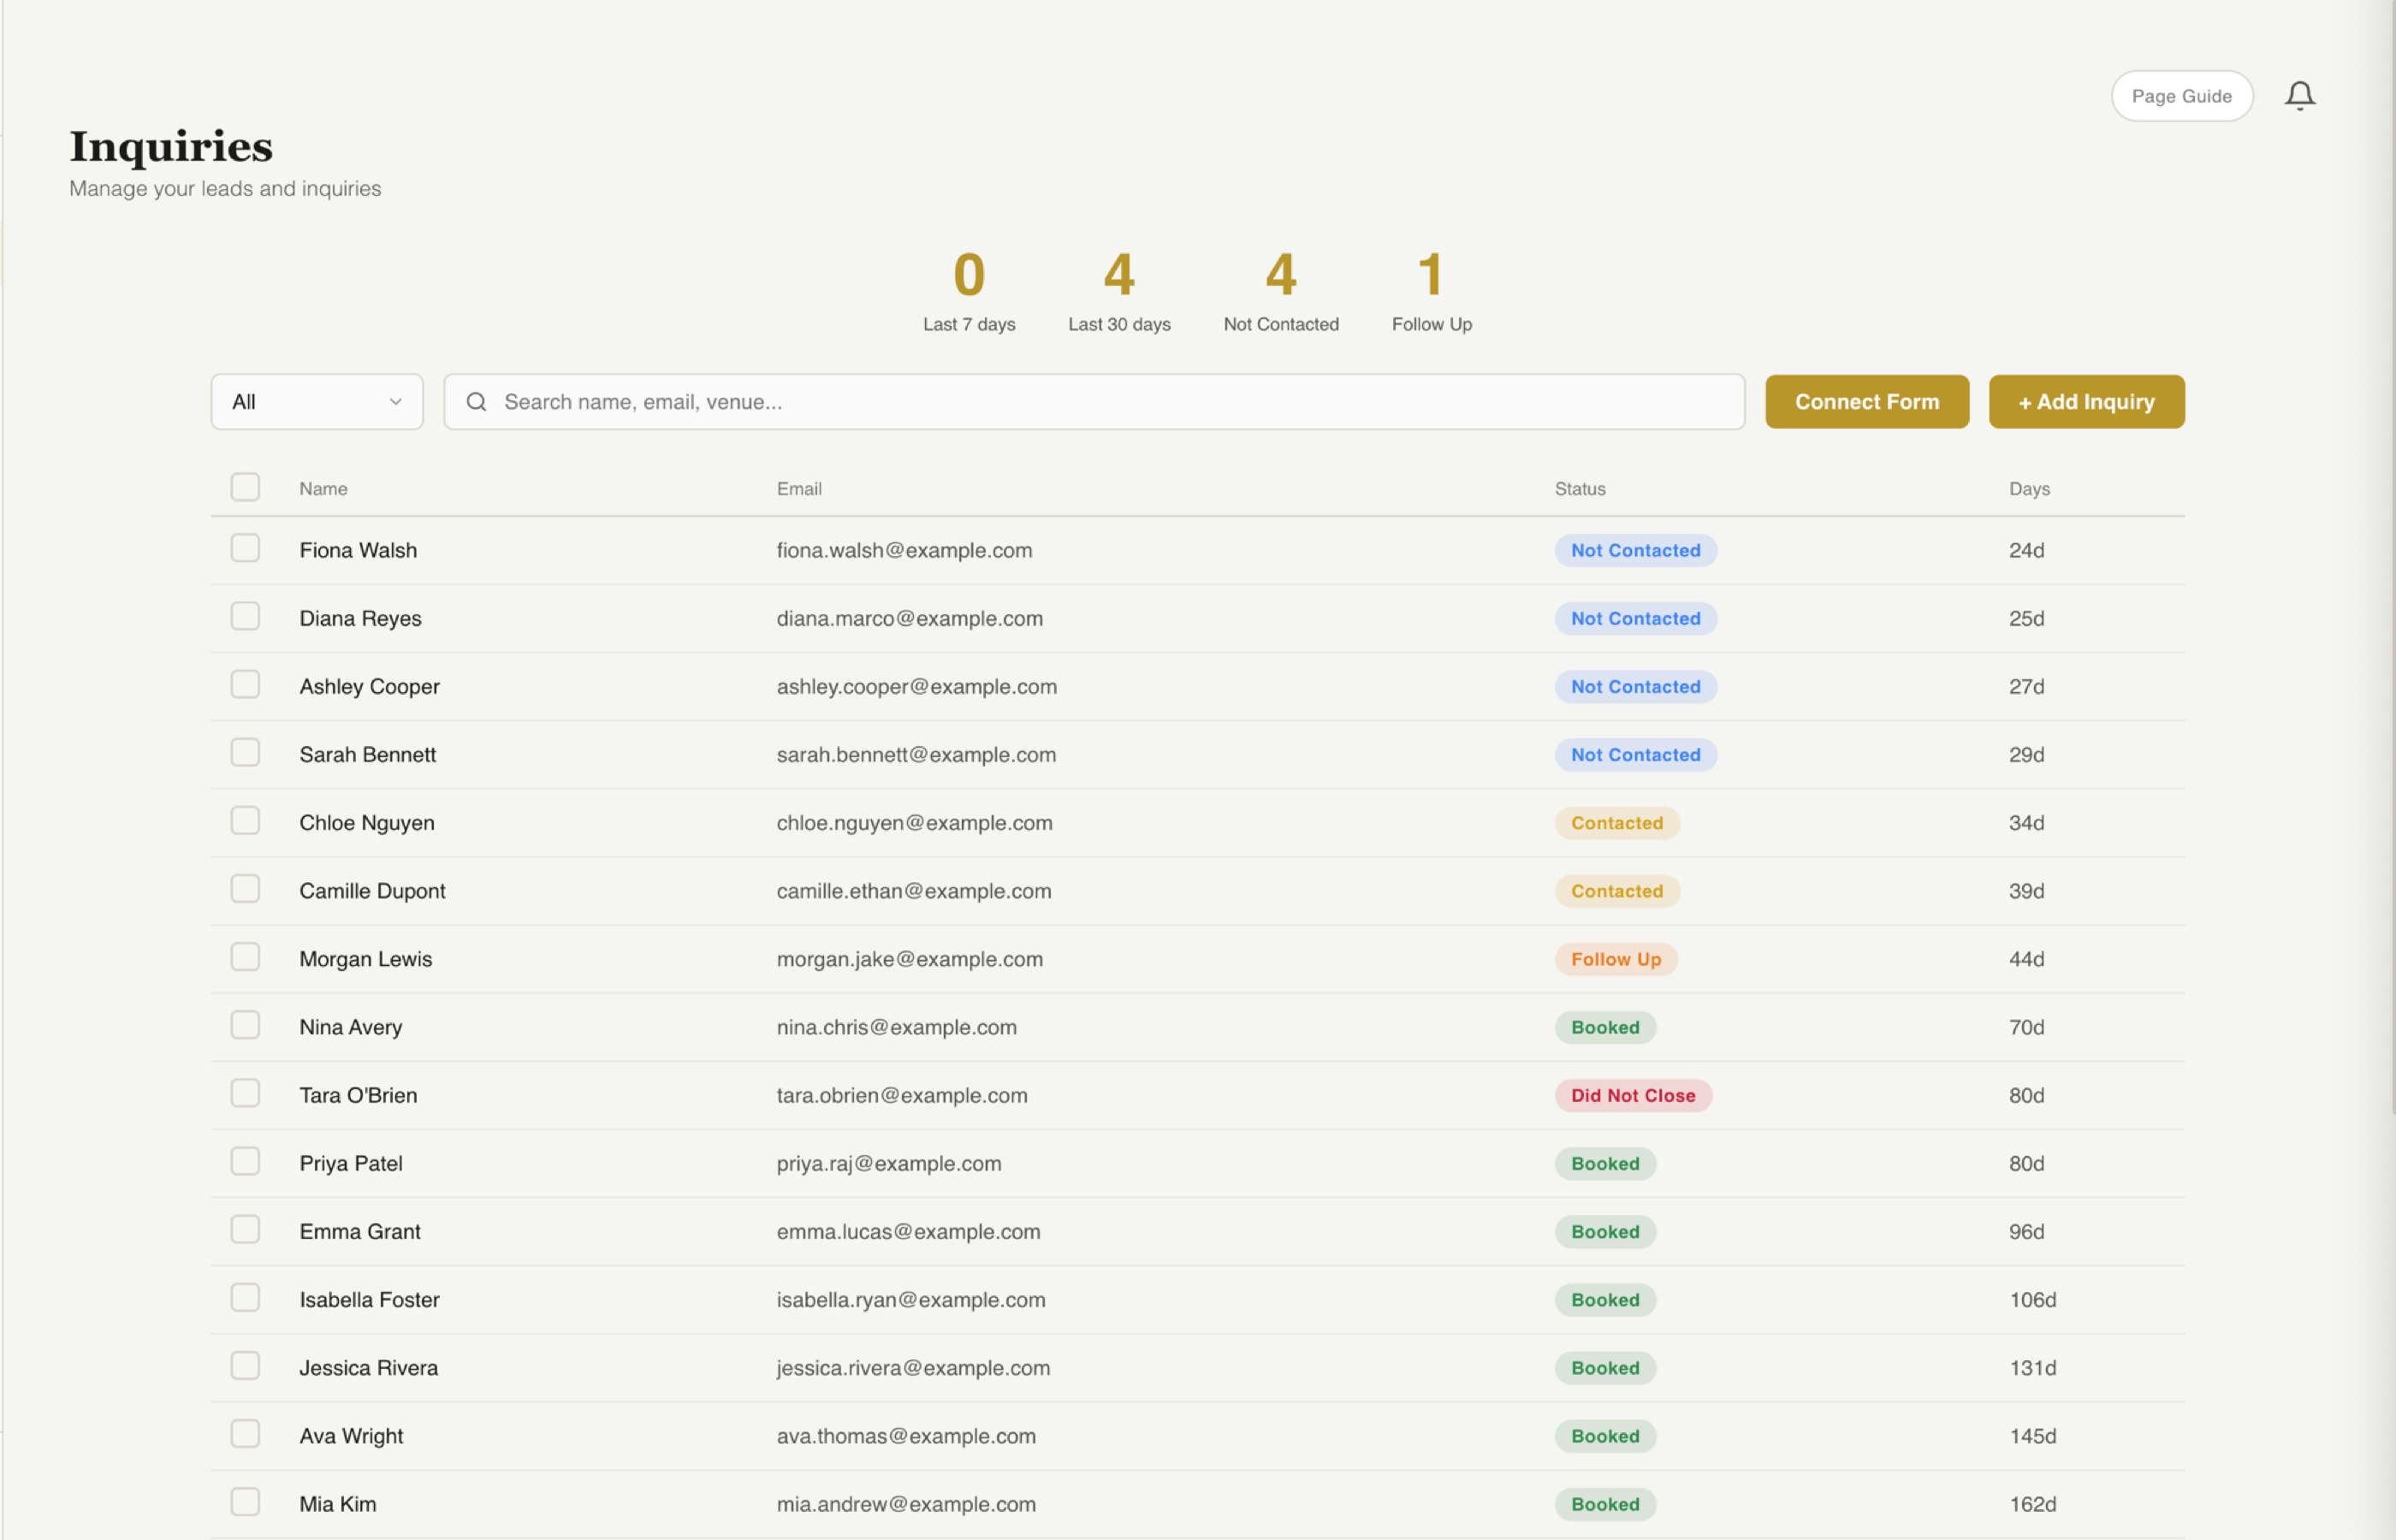Open the All status filter dropdown
Image resolution: width=2396 pixels, height=1540 pixels.
coord(316,401)
